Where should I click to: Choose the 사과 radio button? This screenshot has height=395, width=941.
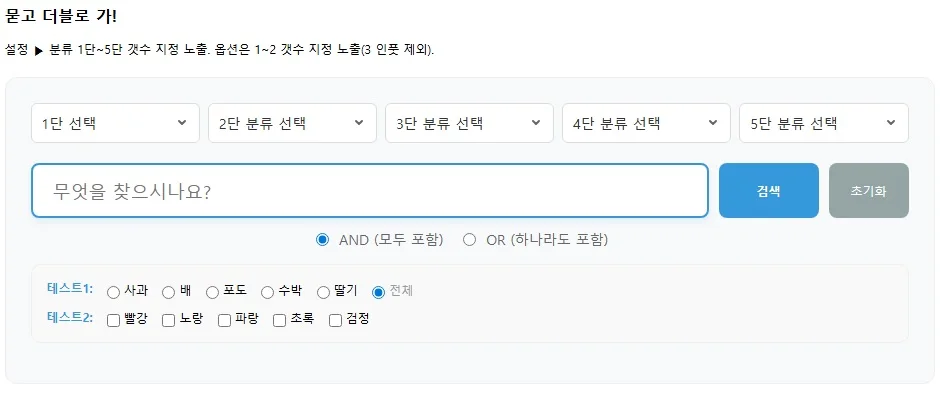pos(113,292)
